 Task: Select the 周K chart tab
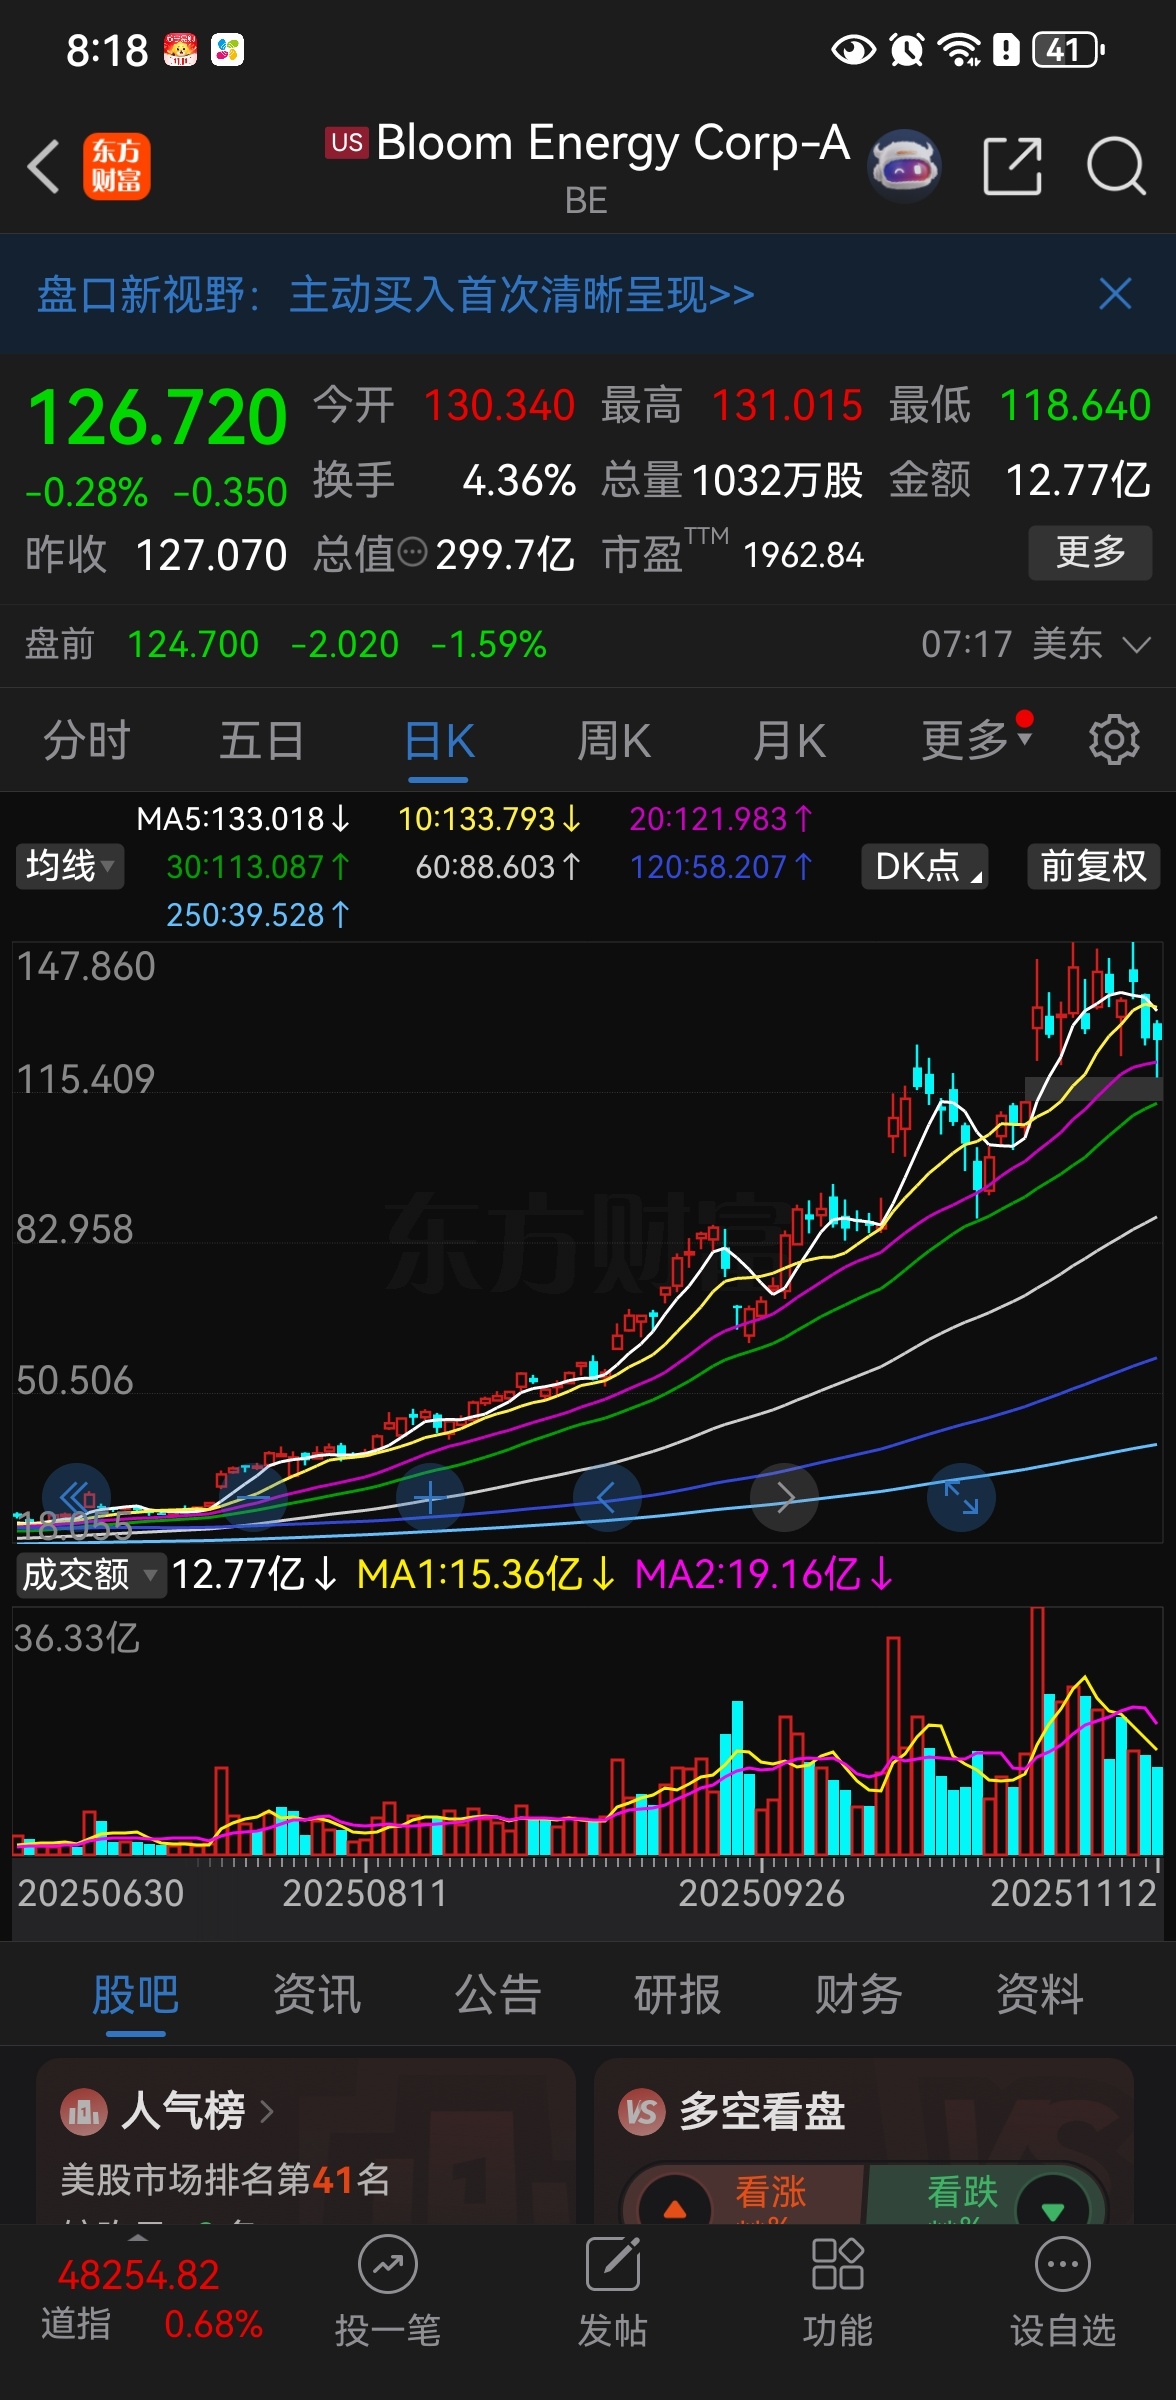(614, 741)
